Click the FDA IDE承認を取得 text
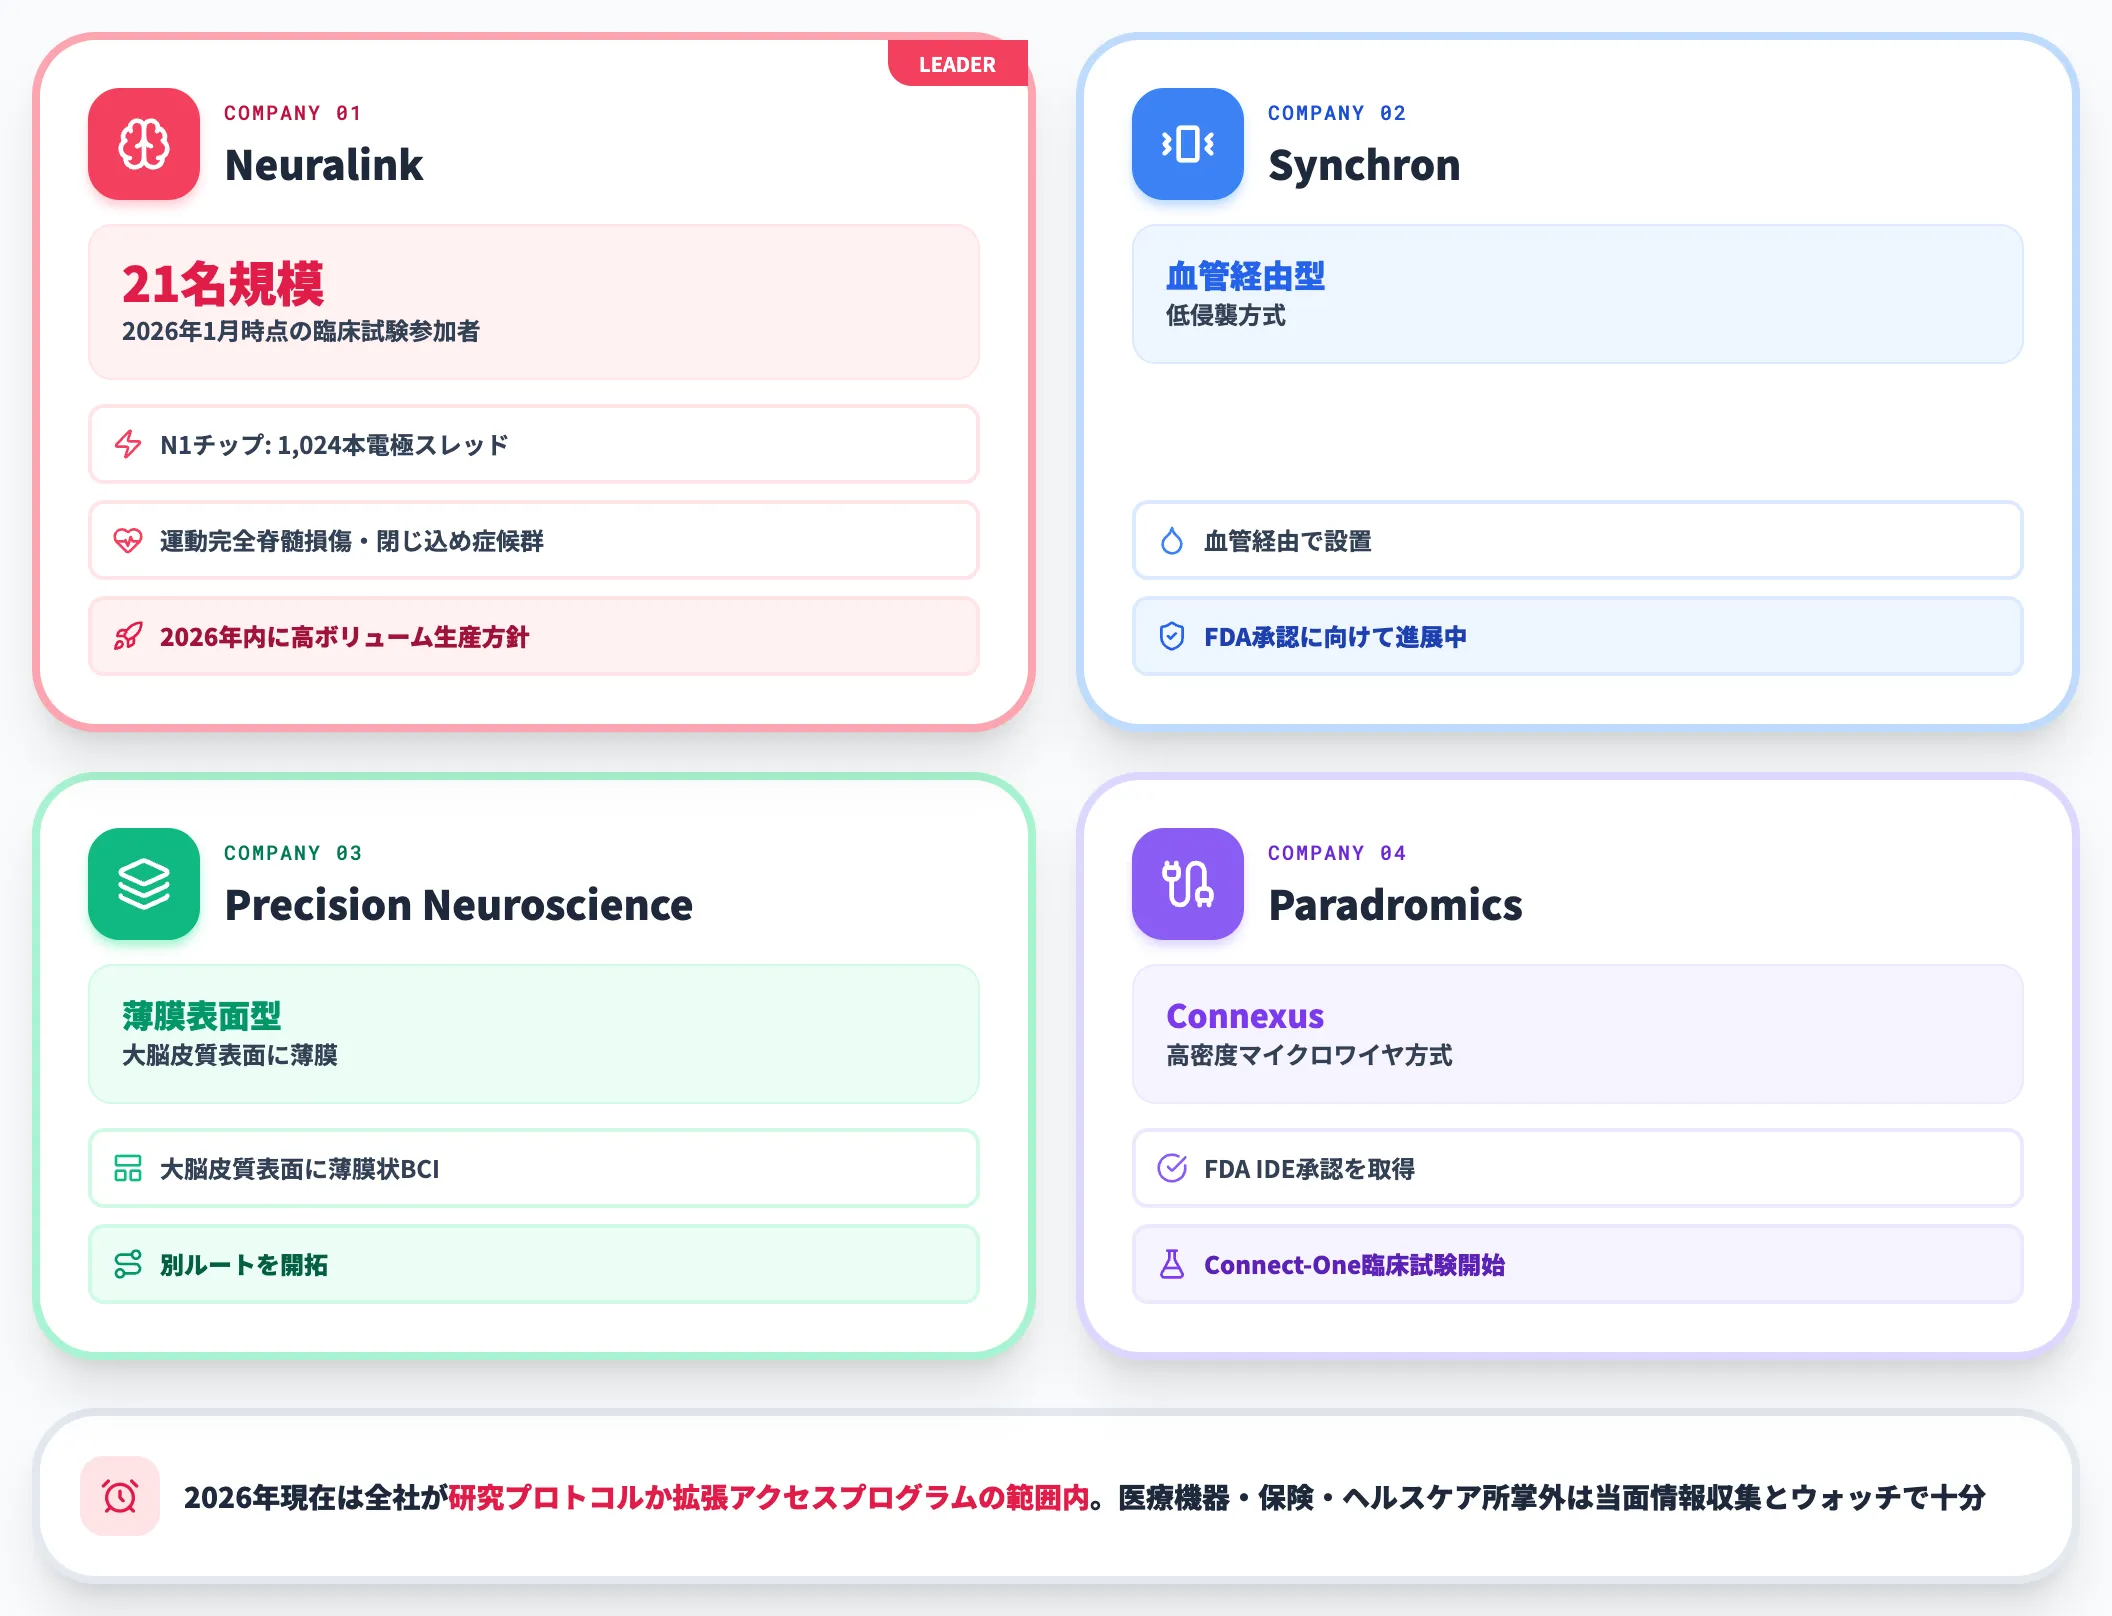 pyautogui.click(x=1309, y=1169)
